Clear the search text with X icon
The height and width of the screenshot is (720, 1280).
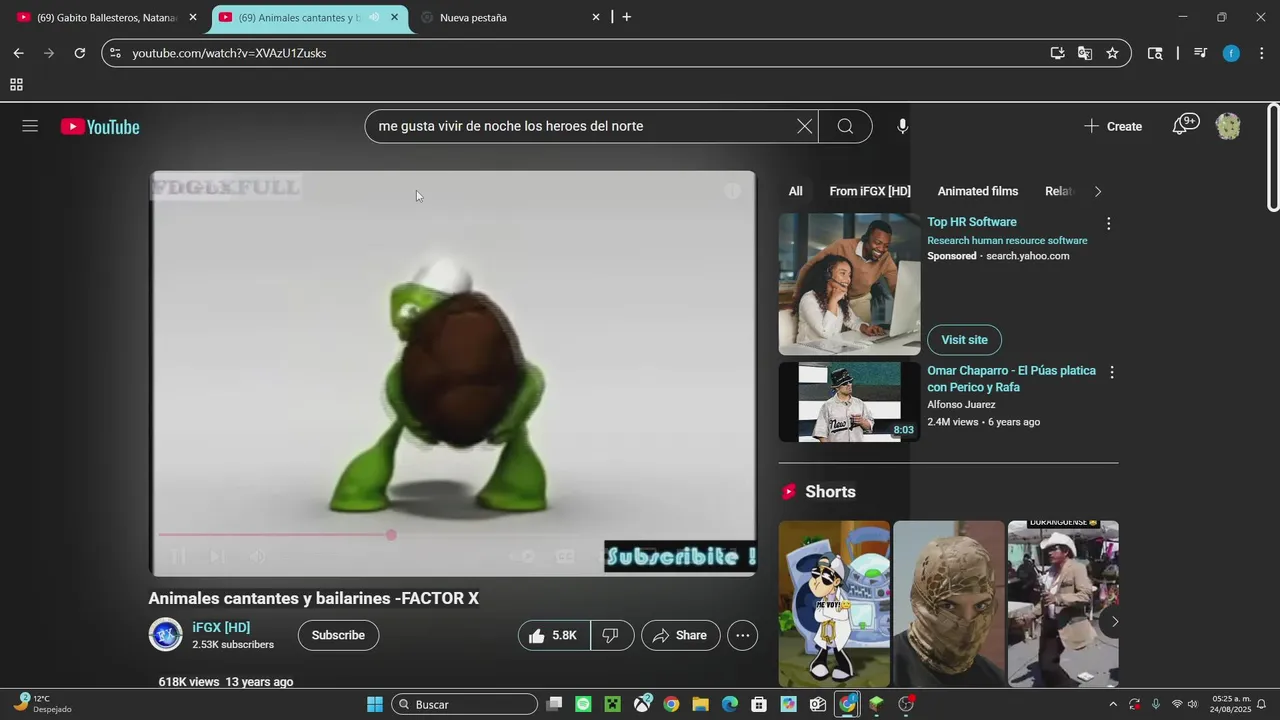(804, 126)
